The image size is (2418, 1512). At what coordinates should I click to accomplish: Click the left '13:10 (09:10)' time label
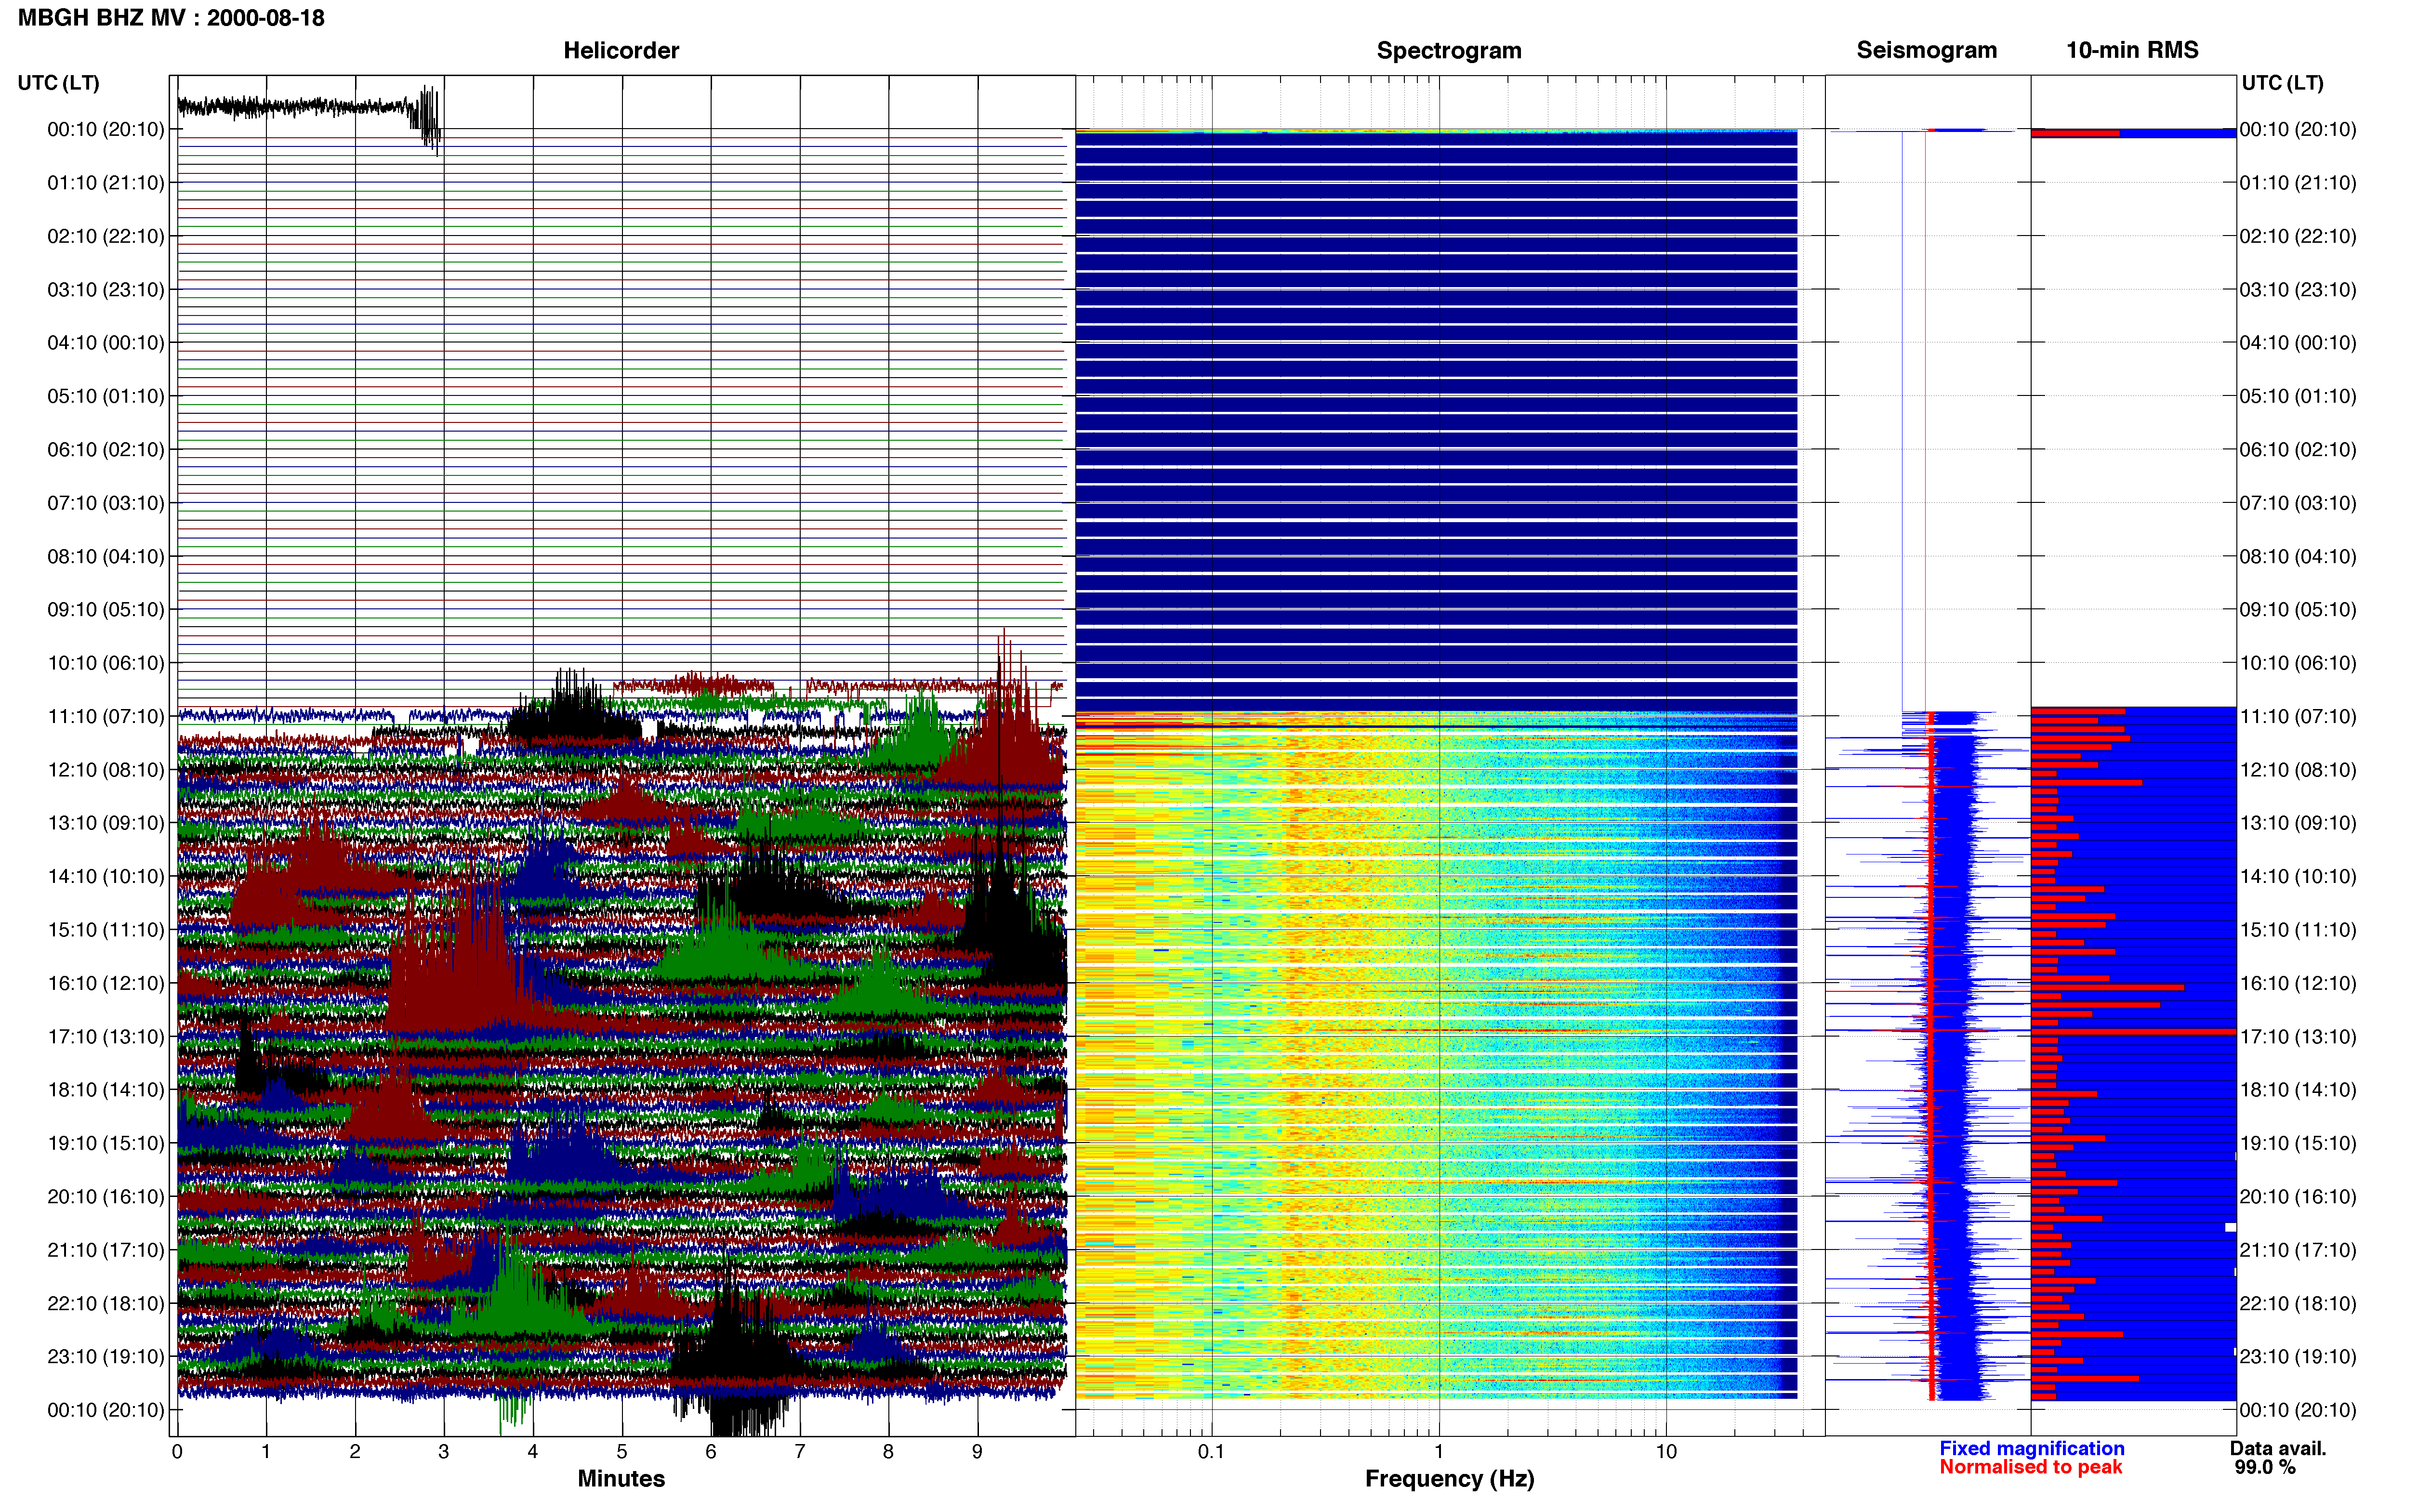tap(106, 823)
